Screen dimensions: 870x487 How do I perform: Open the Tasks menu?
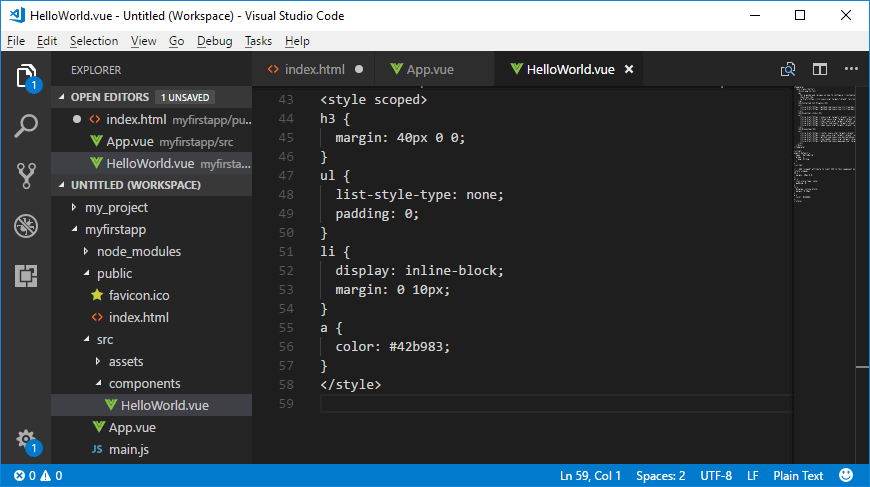pos(258,41)
